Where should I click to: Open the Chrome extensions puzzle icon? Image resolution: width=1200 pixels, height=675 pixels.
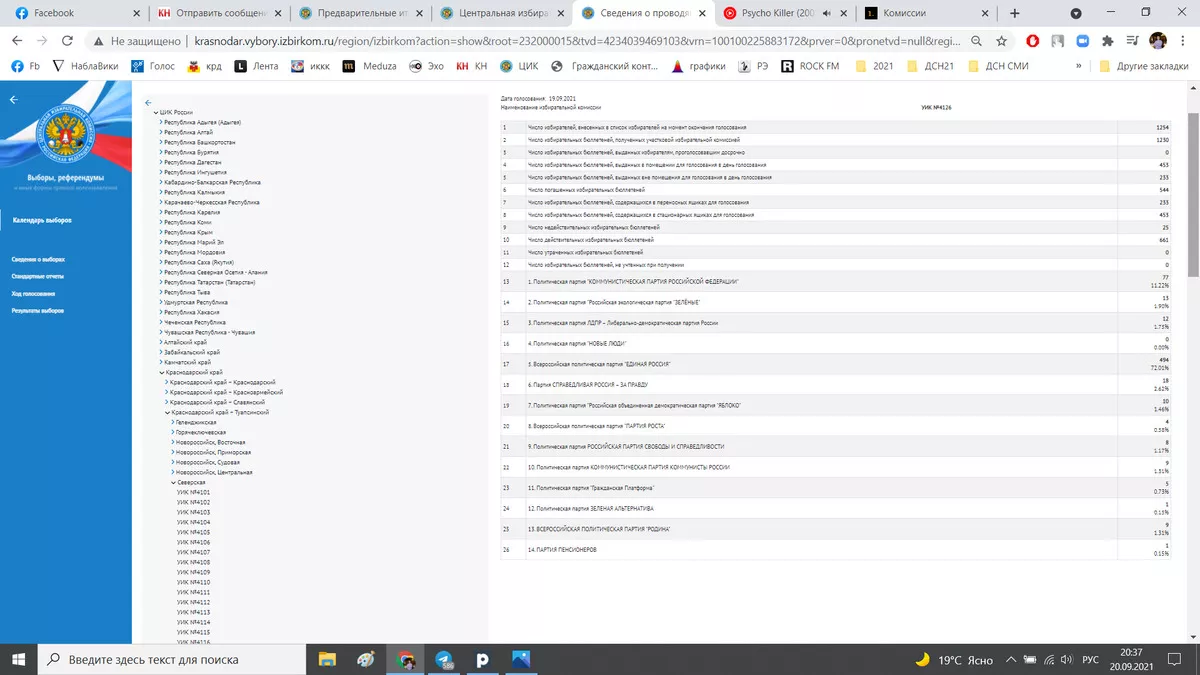[x=1107, y=41]
